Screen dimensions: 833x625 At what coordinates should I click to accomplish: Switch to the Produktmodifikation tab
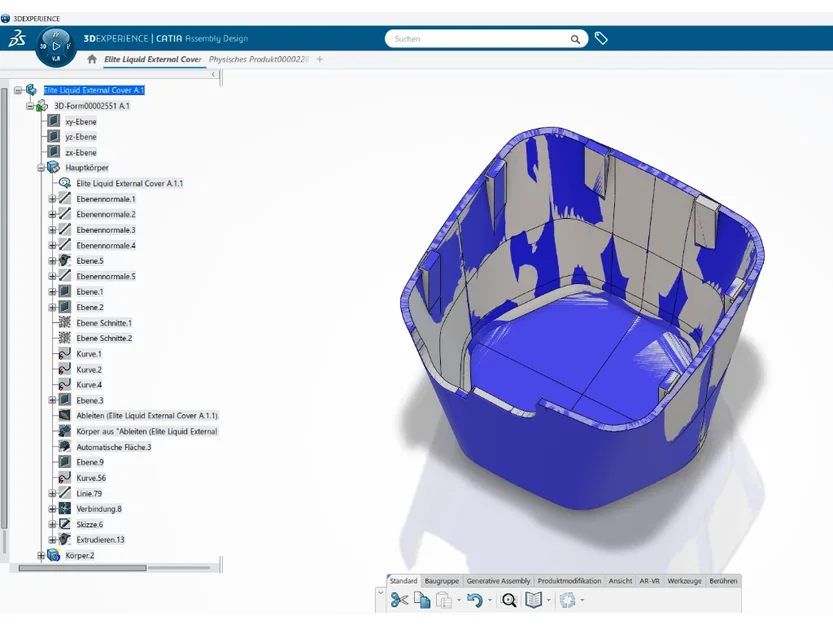point(570,581)
